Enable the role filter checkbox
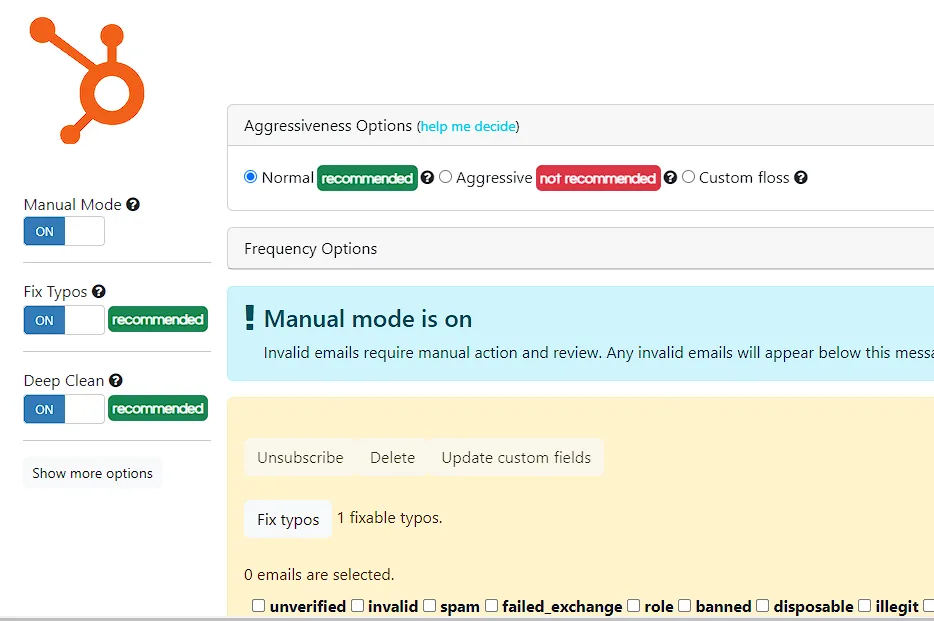934x621 pixels. click(634, 606)
